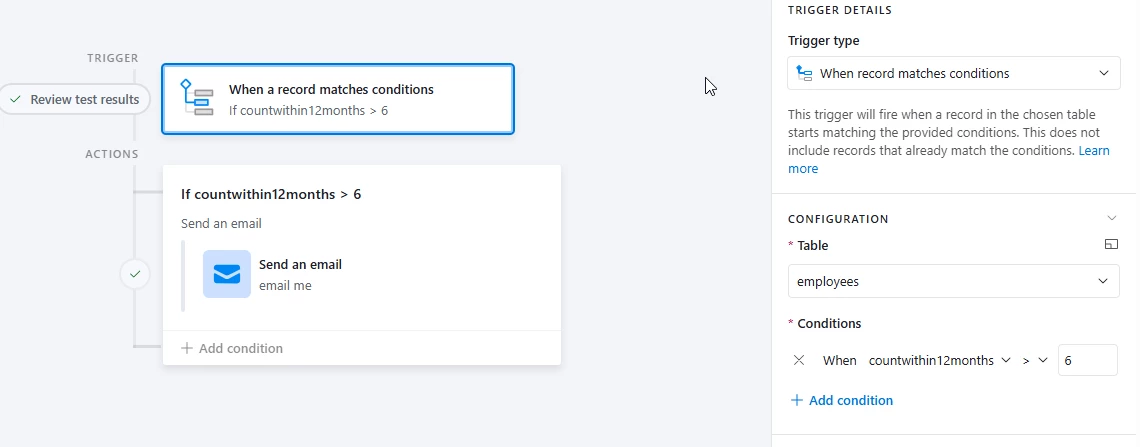The image size is (1140, 447).
Task: Click the green checkmark circle beside the actions
Action: (135, 275)
